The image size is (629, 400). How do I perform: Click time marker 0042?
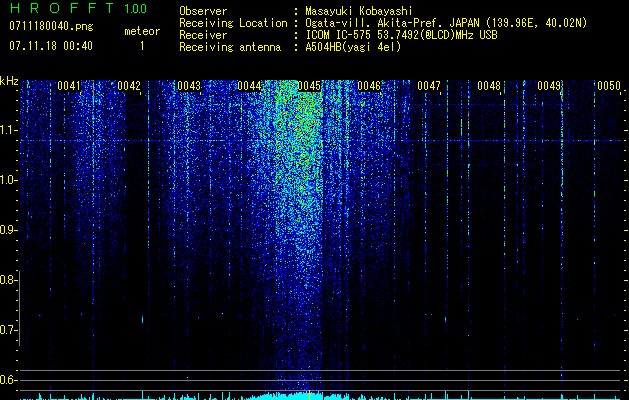coord(129,85)
